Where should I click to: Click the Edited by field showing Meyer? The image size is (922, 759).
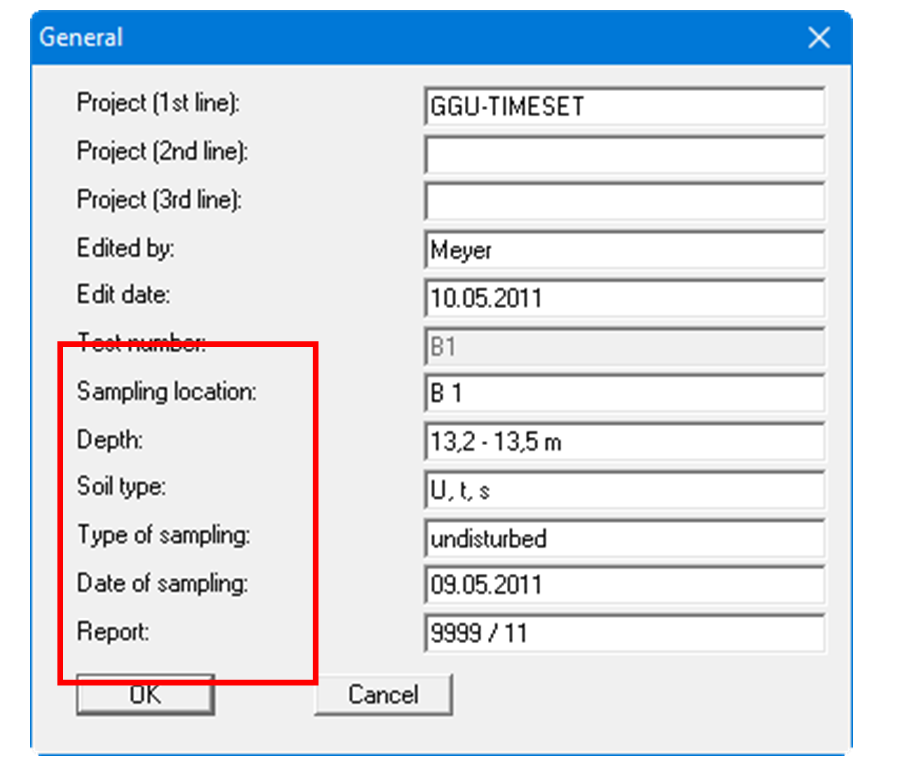pos(624,249)
